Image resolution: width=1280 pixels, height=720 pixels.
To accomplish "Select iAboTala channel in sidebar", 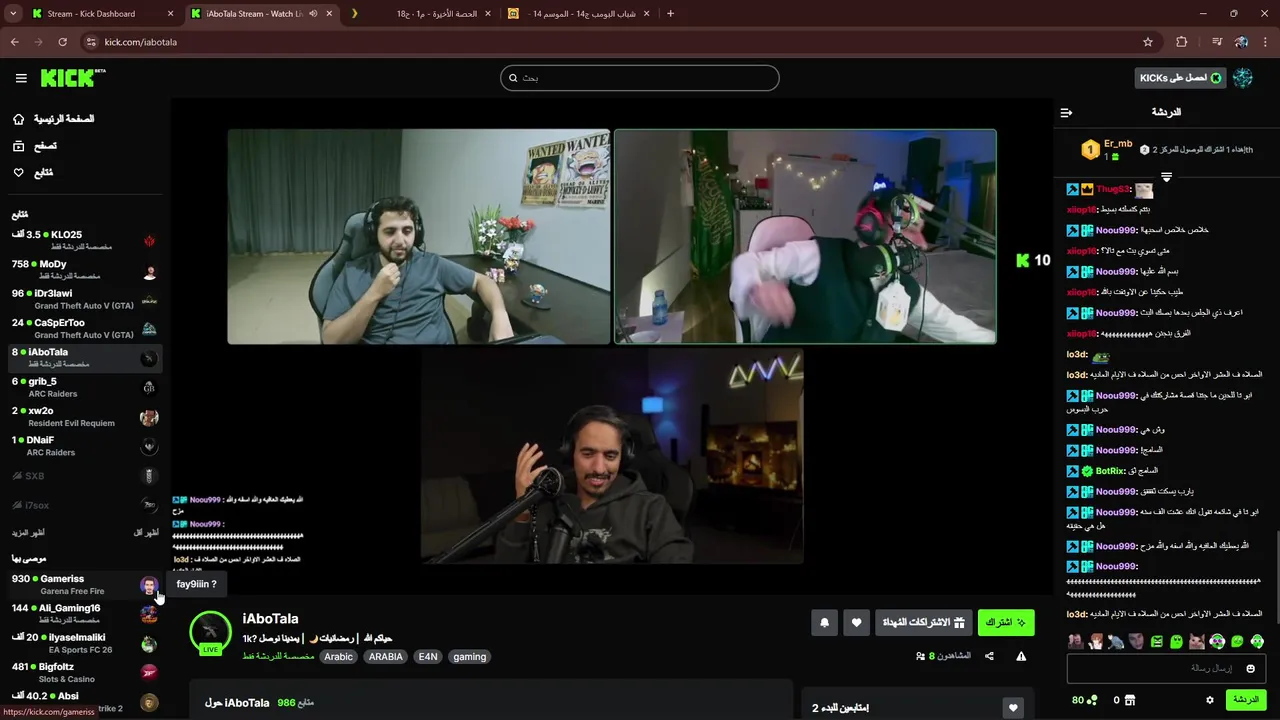I will 84,357.
